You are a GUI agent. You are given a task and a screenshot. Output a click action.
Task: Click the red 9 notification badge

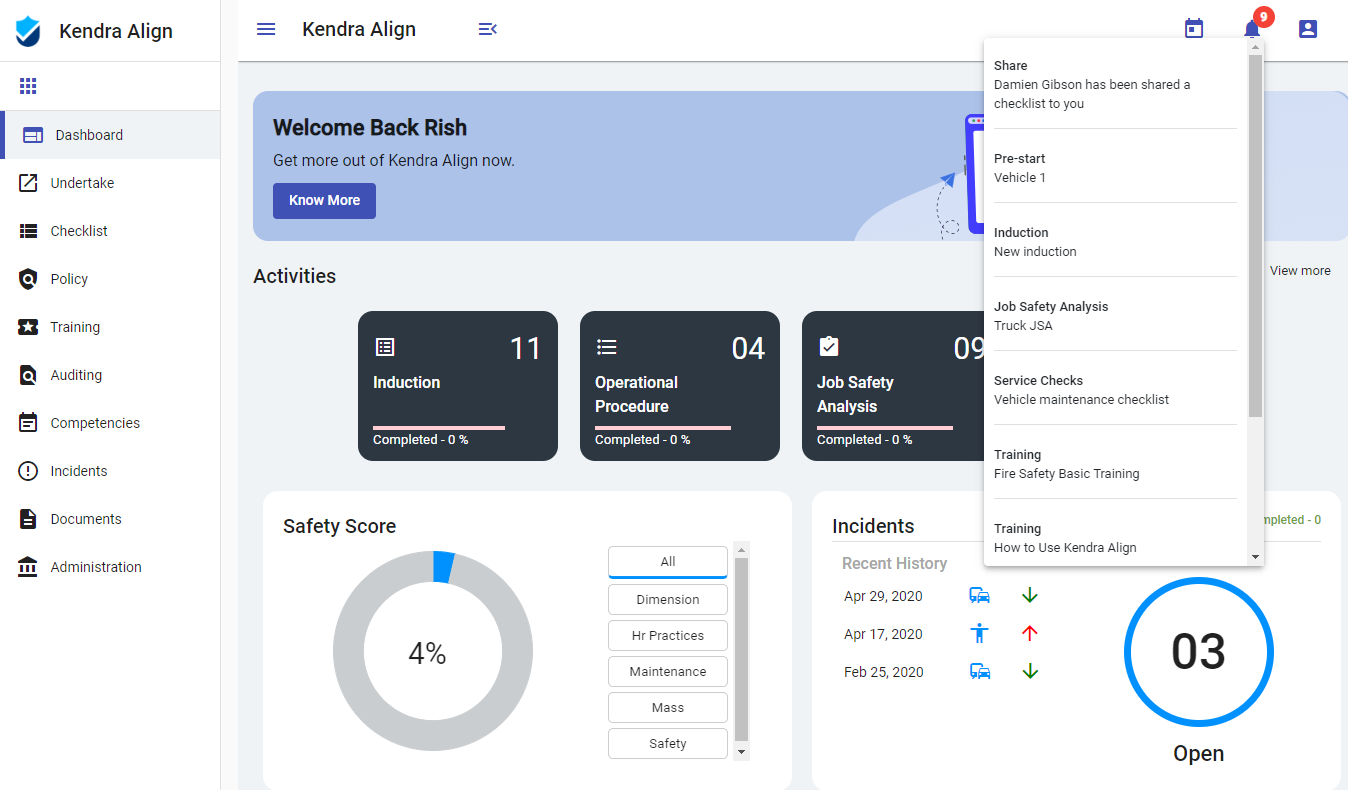point(1264,16)
